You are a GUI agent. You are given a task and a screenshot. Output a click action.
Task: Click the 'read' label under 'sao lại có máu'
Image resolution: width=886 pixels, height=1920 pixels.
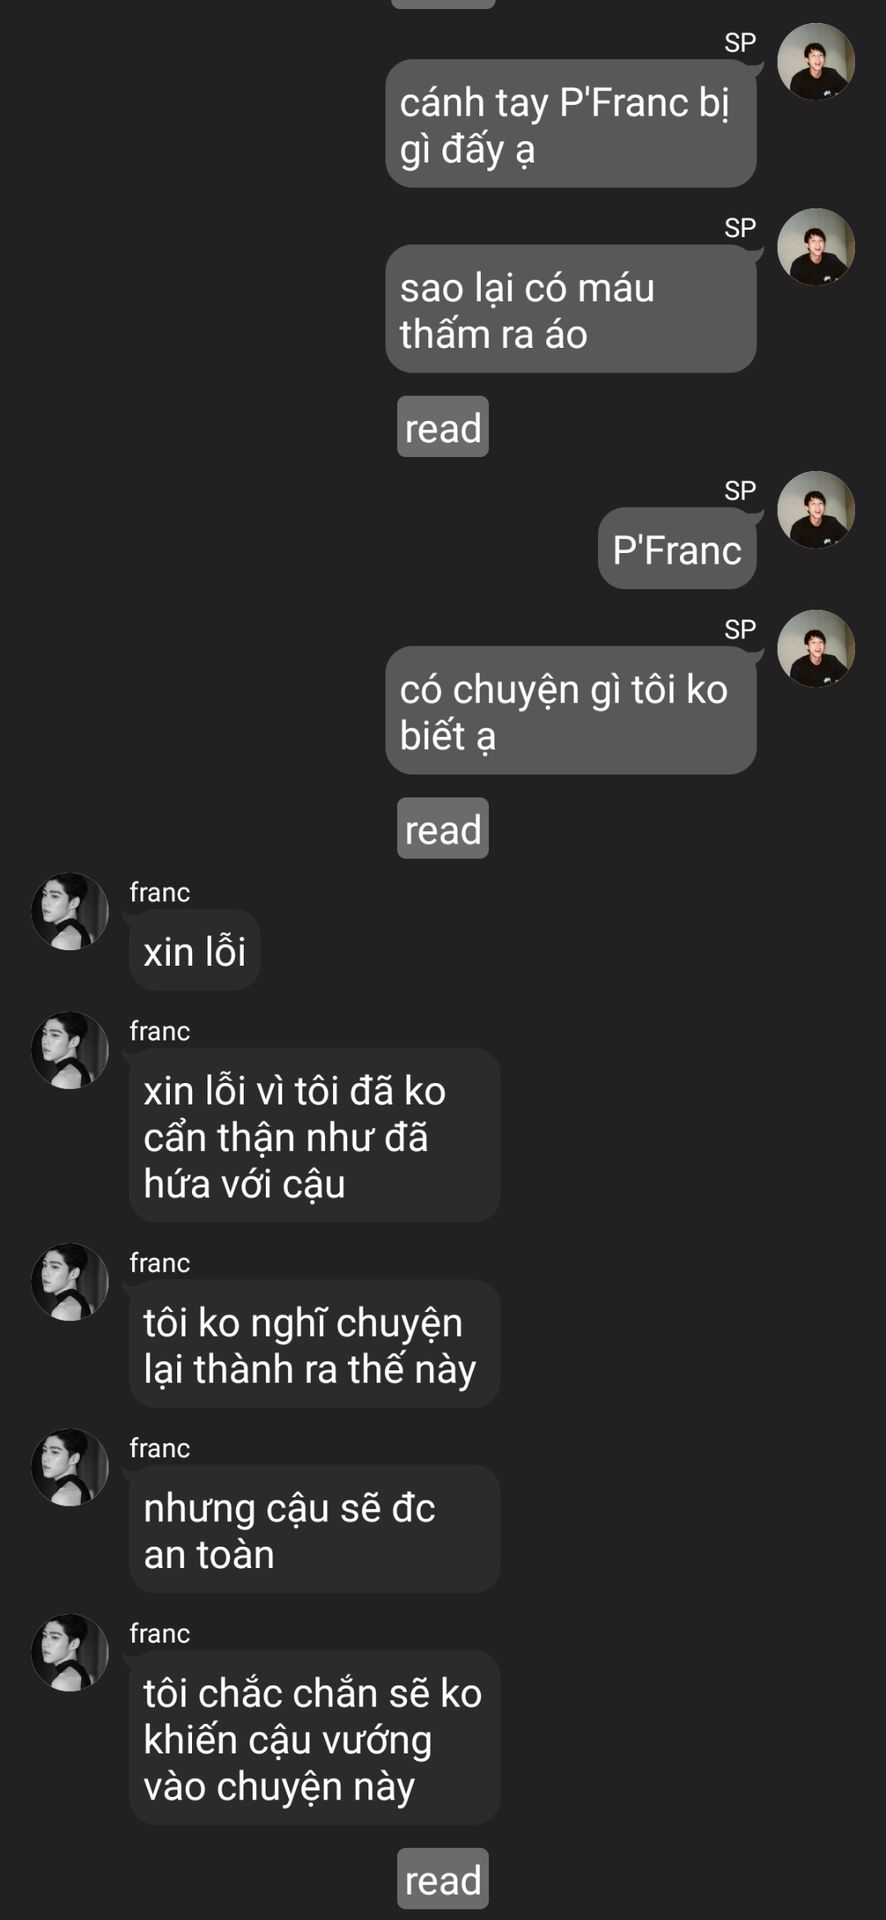[x=443, y=427]
